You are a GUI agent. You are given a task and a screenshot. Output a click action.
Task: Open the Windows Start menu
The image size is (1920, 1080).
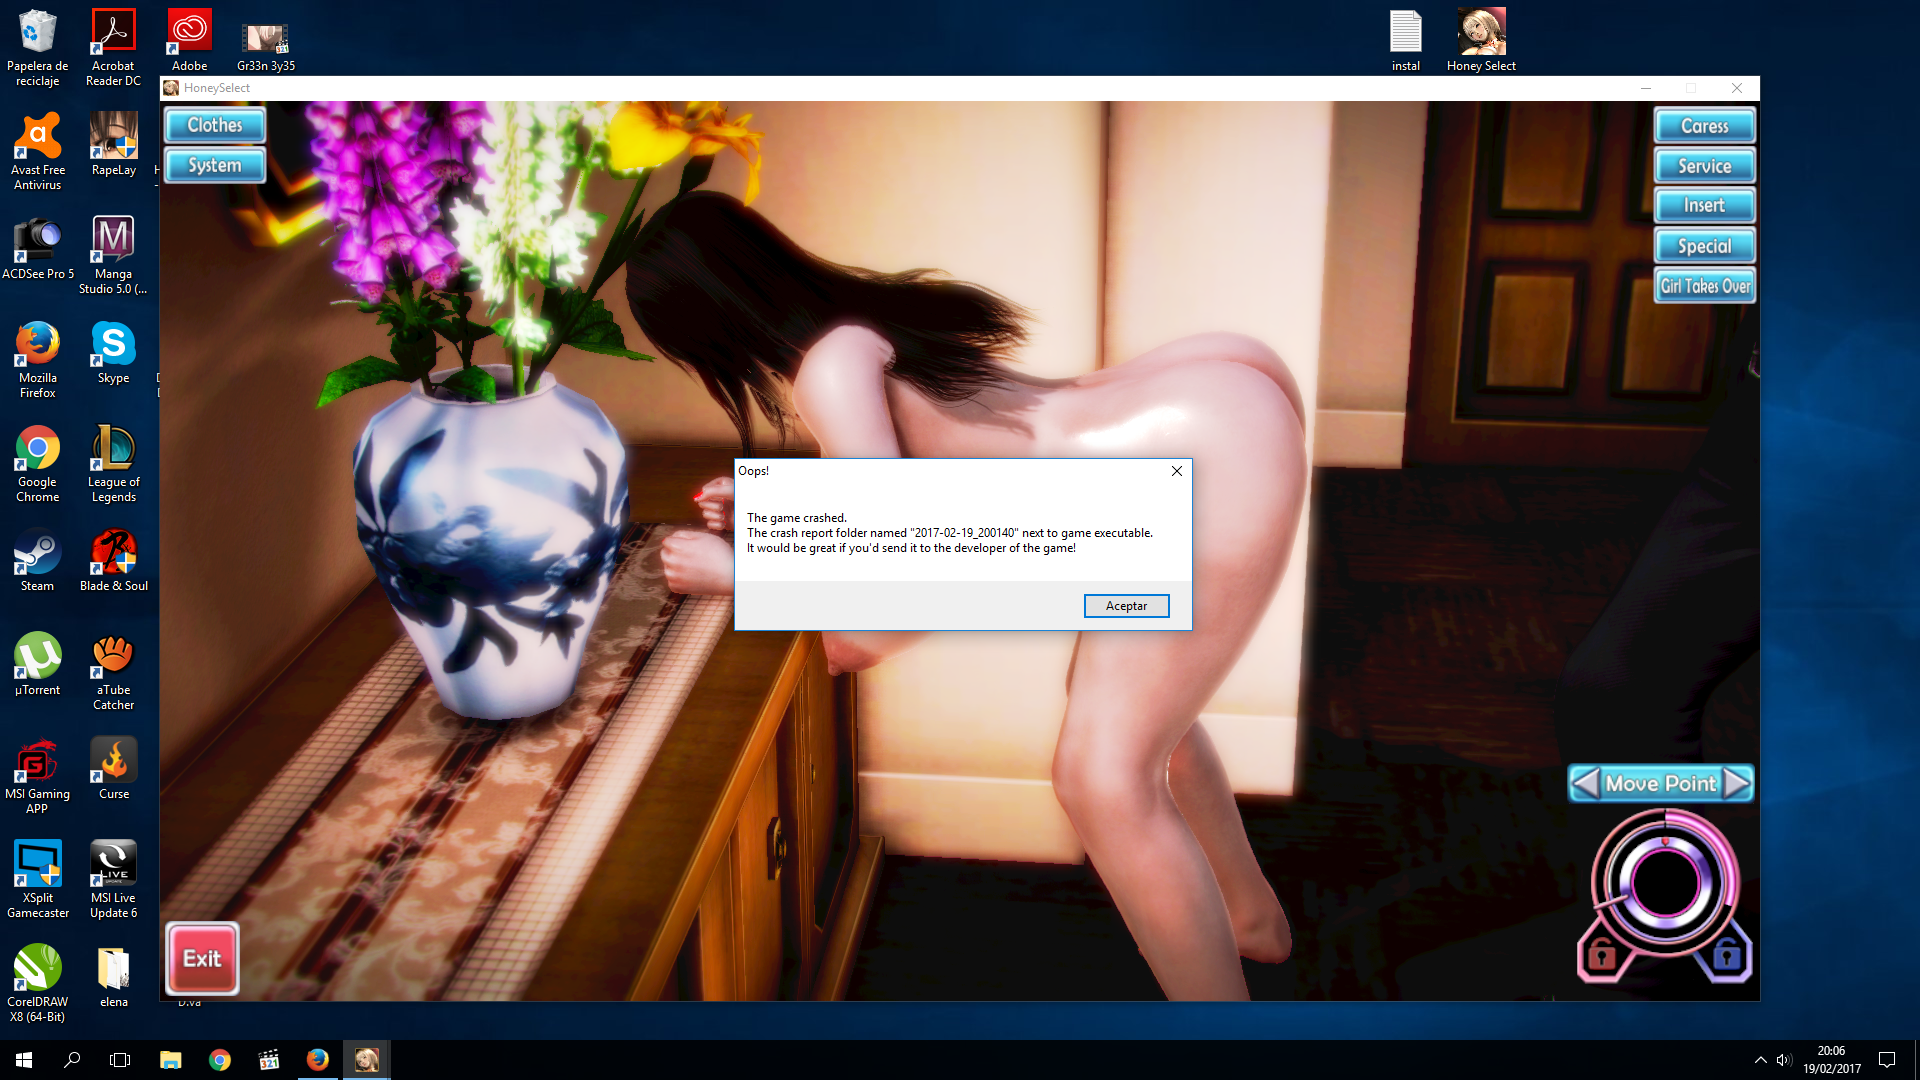click(x=24, y=1060)
